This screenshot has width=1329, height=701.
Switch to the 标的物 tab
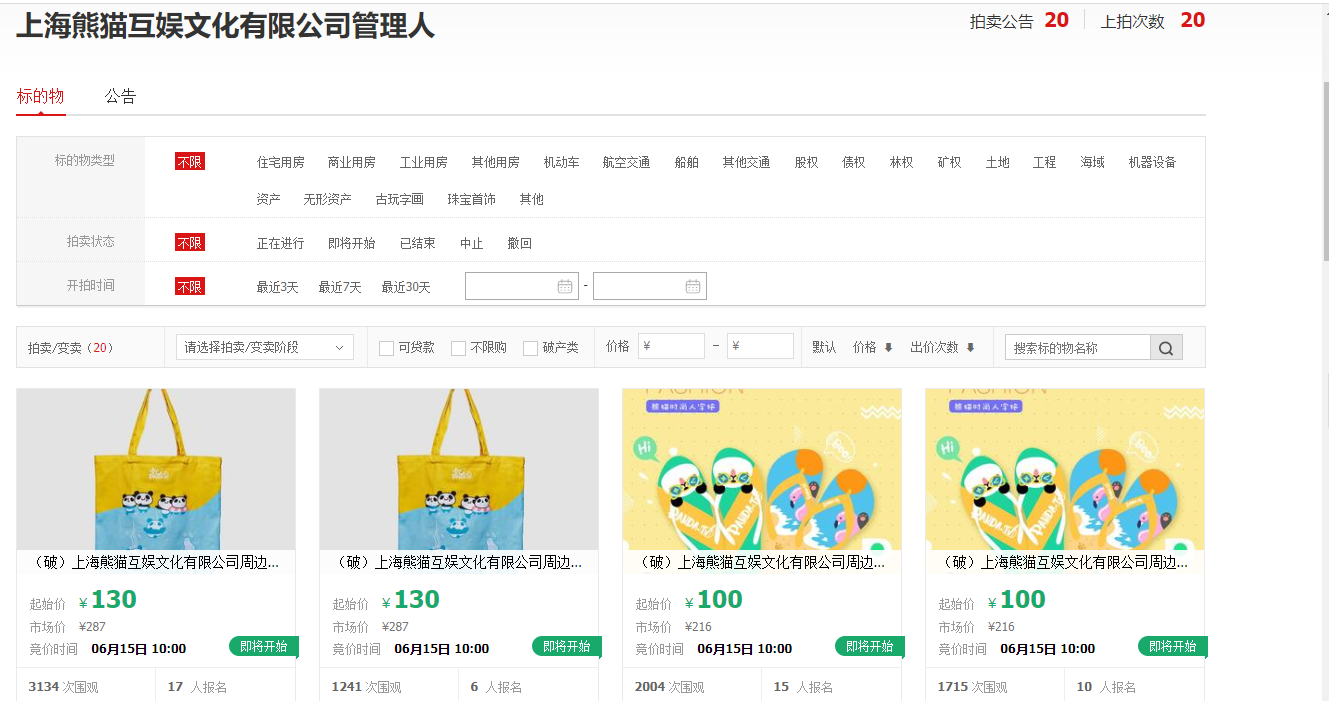tap(40, 96)
